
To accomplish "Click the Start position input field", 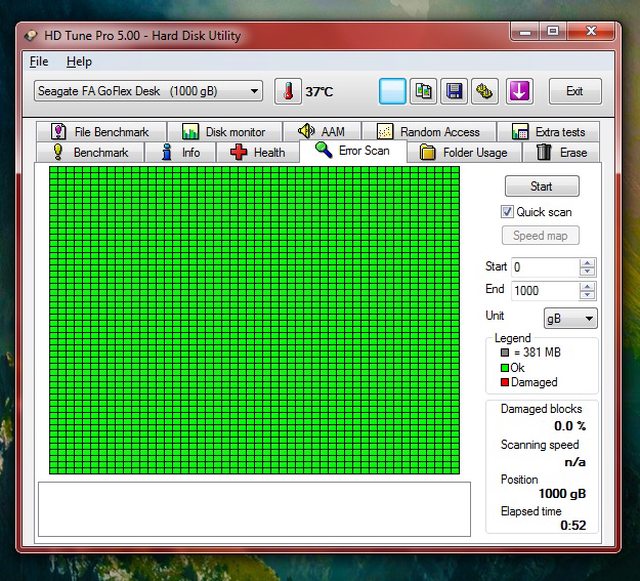I will [545, 267].
